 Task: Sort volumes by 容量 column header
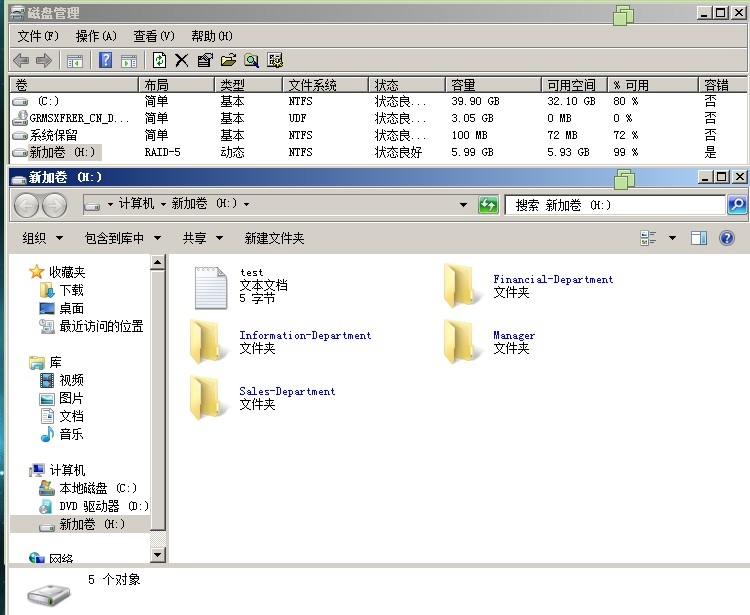[493, 85]
